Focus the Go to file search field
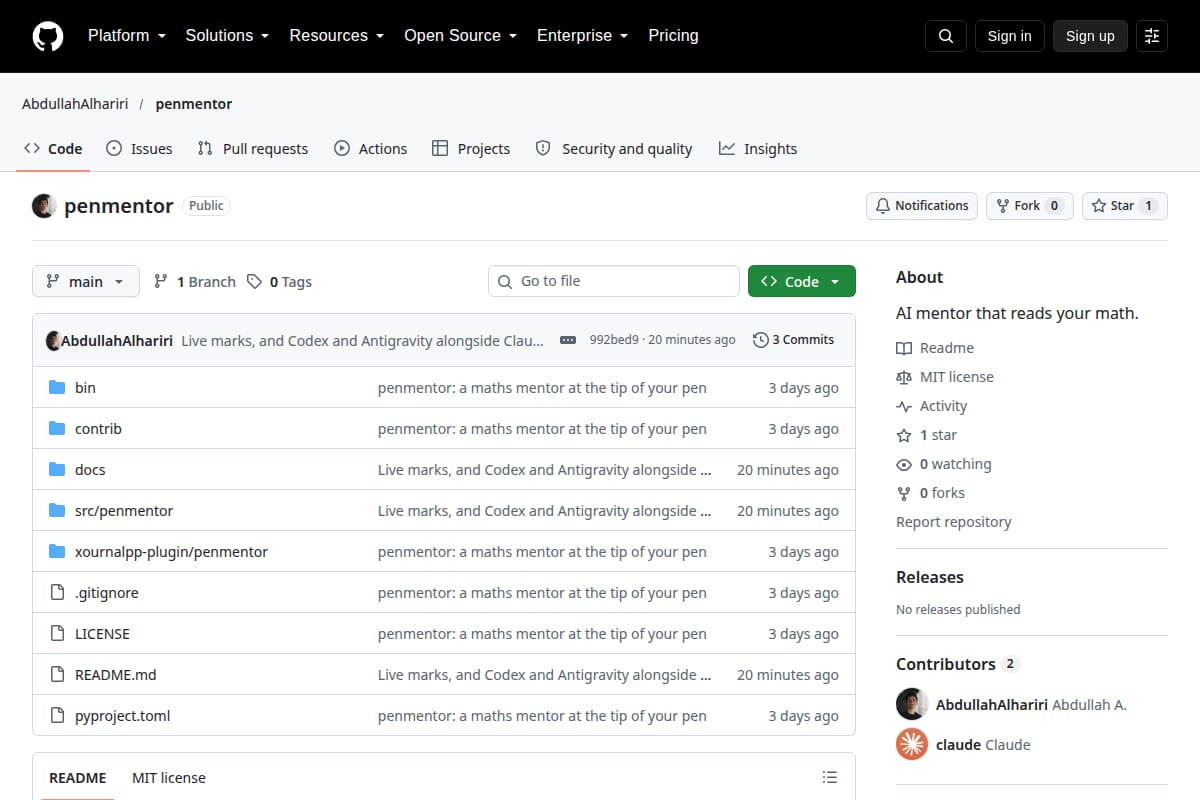The image size is (1200, 800). (x=614, y=281)
